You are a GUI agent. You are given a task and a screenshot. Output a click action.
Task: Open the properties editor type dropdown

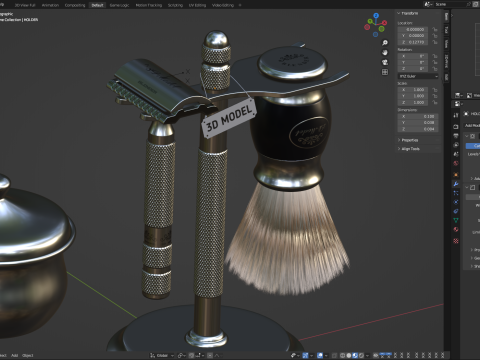click(458, 104)
